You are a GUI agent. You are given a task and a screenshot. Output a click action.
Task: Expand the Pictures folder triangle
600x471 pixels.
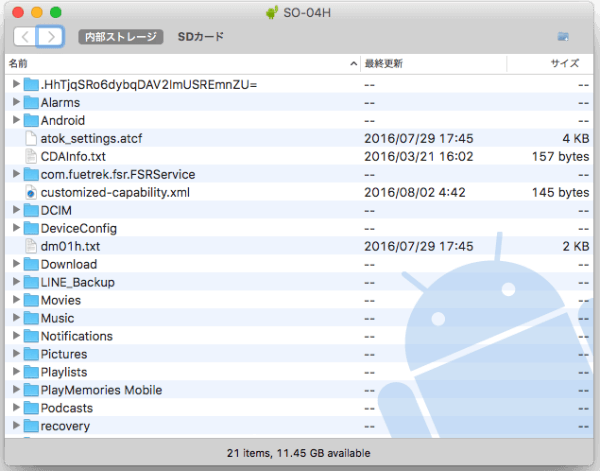click(x=16, y=354)
